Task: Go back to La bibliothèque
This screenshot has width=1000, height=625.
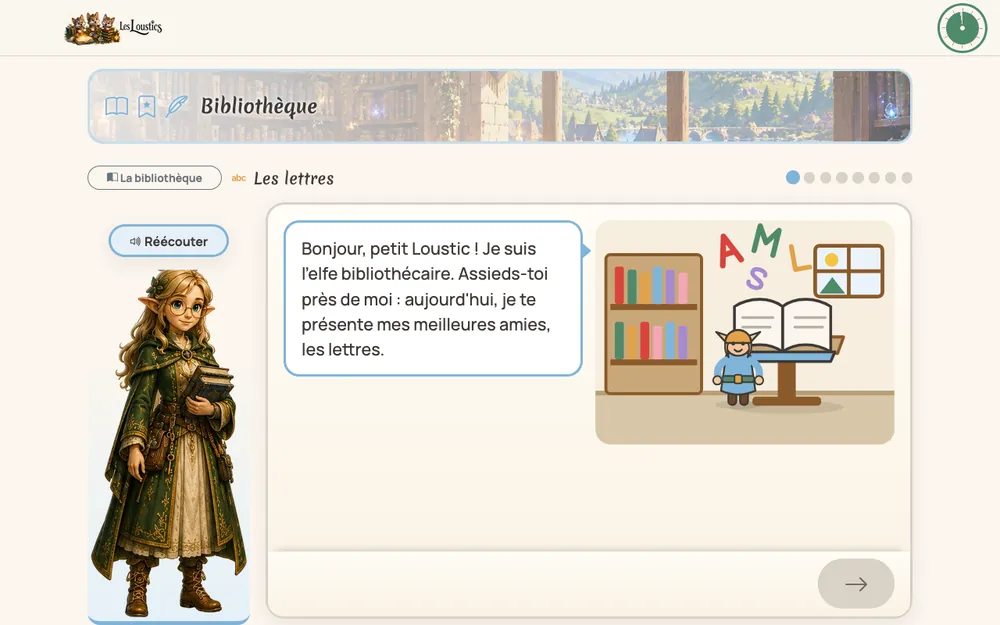Action: tap(154, 178)
